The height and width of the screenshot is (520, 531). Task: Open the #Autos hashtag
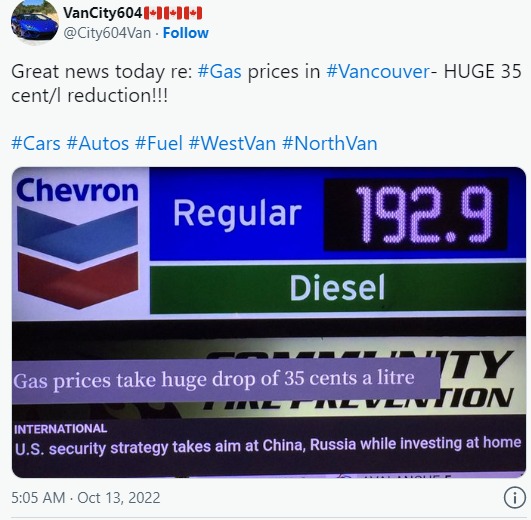[98, 143]
